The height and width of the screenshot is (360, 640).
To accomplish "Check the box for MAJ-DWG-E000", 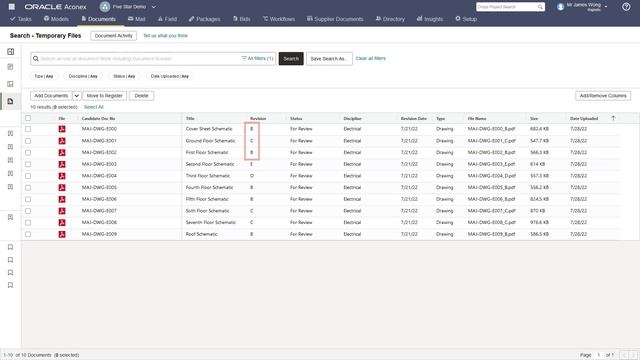I will [28, 129].
